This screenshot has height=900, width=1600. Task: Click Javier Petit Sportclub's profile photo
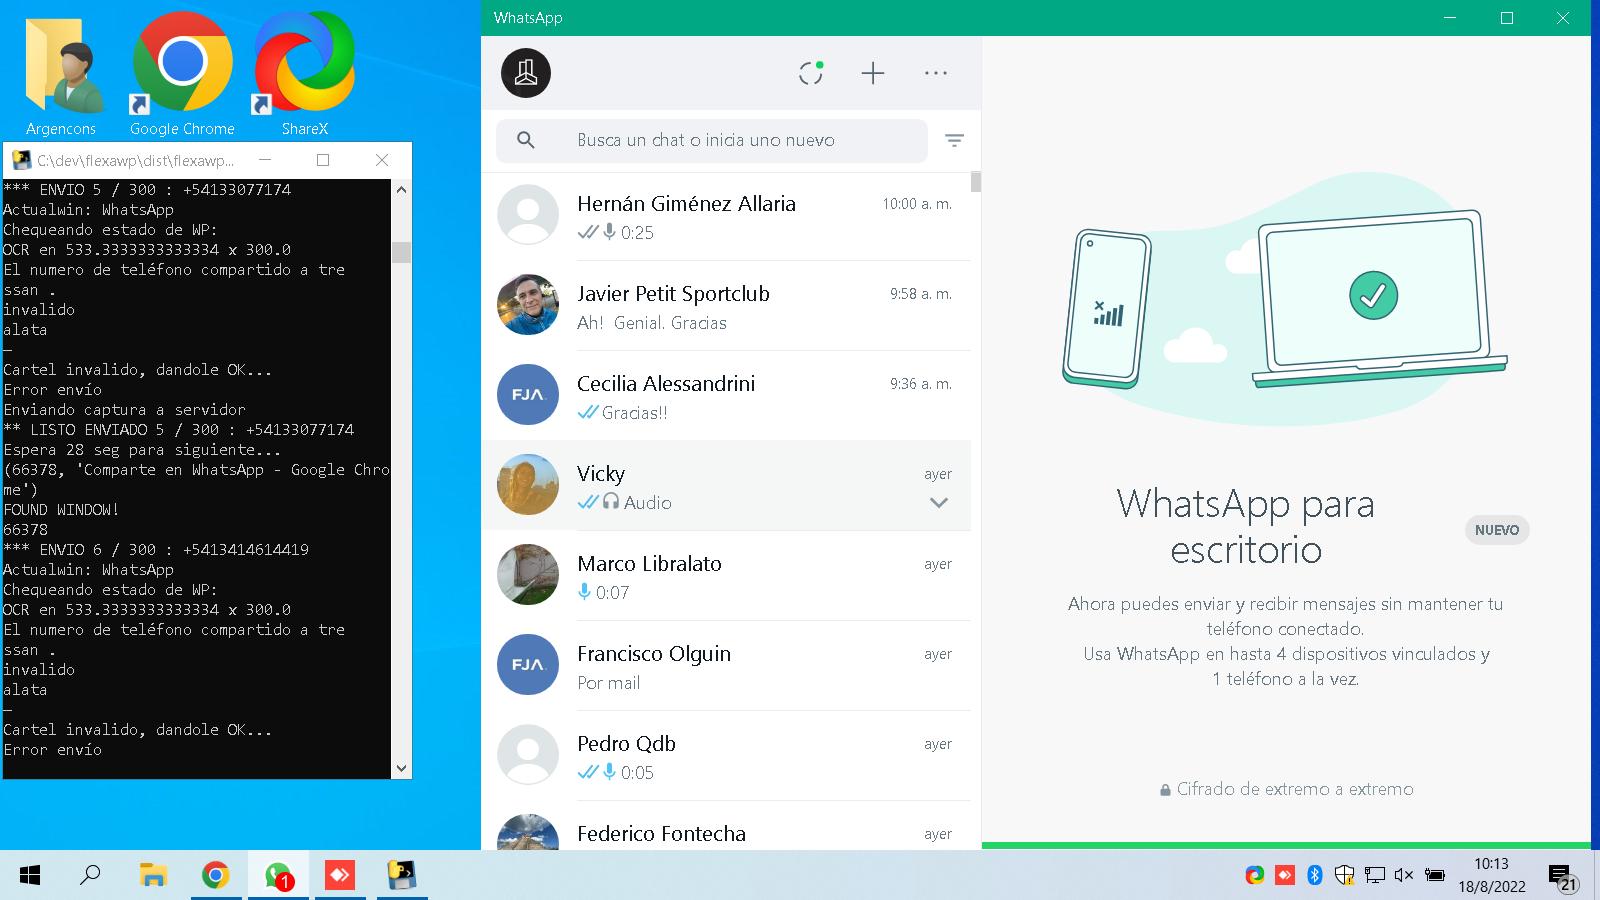click(528, 305)
